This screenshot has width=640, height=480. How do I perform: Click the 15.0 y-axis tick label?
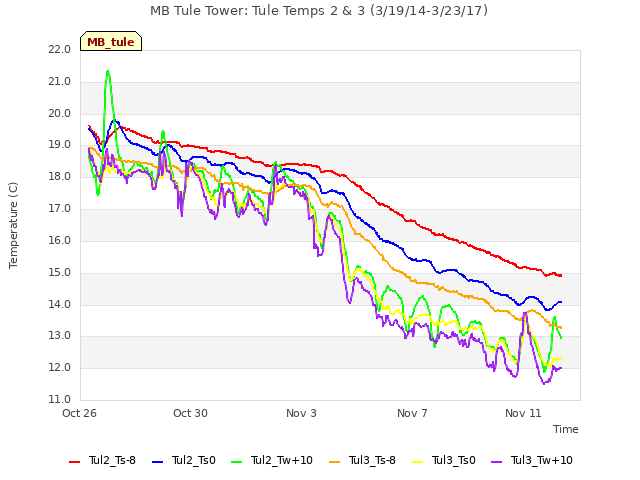pyautogui.click(x=60, y=272)
